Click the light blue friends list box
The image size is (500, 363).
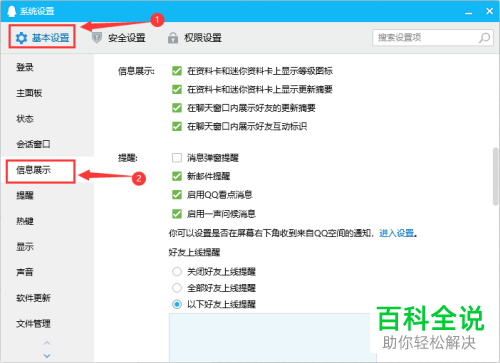(x=273, y=337)
